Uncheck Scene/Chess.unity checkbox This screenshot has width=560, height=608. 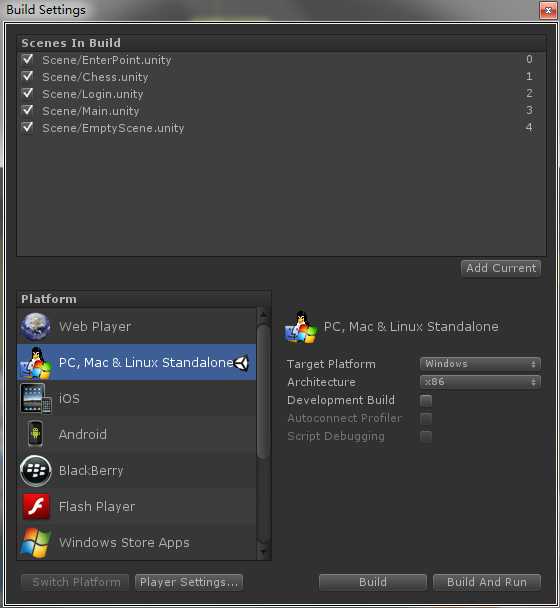point(28,76)
